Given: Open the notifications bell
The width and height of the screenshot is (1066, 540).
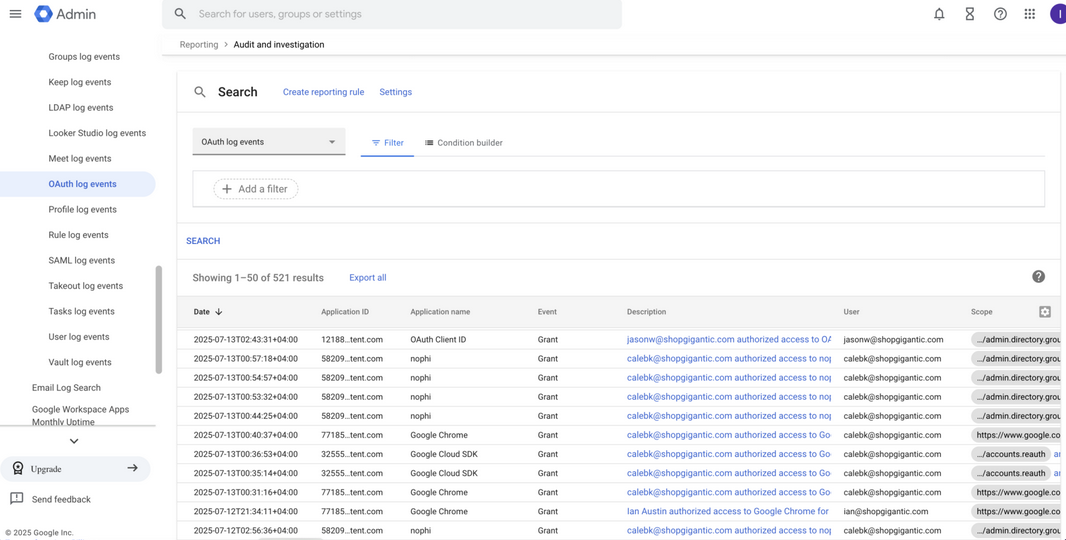Looking at the screenshot, I should (939, 14).
